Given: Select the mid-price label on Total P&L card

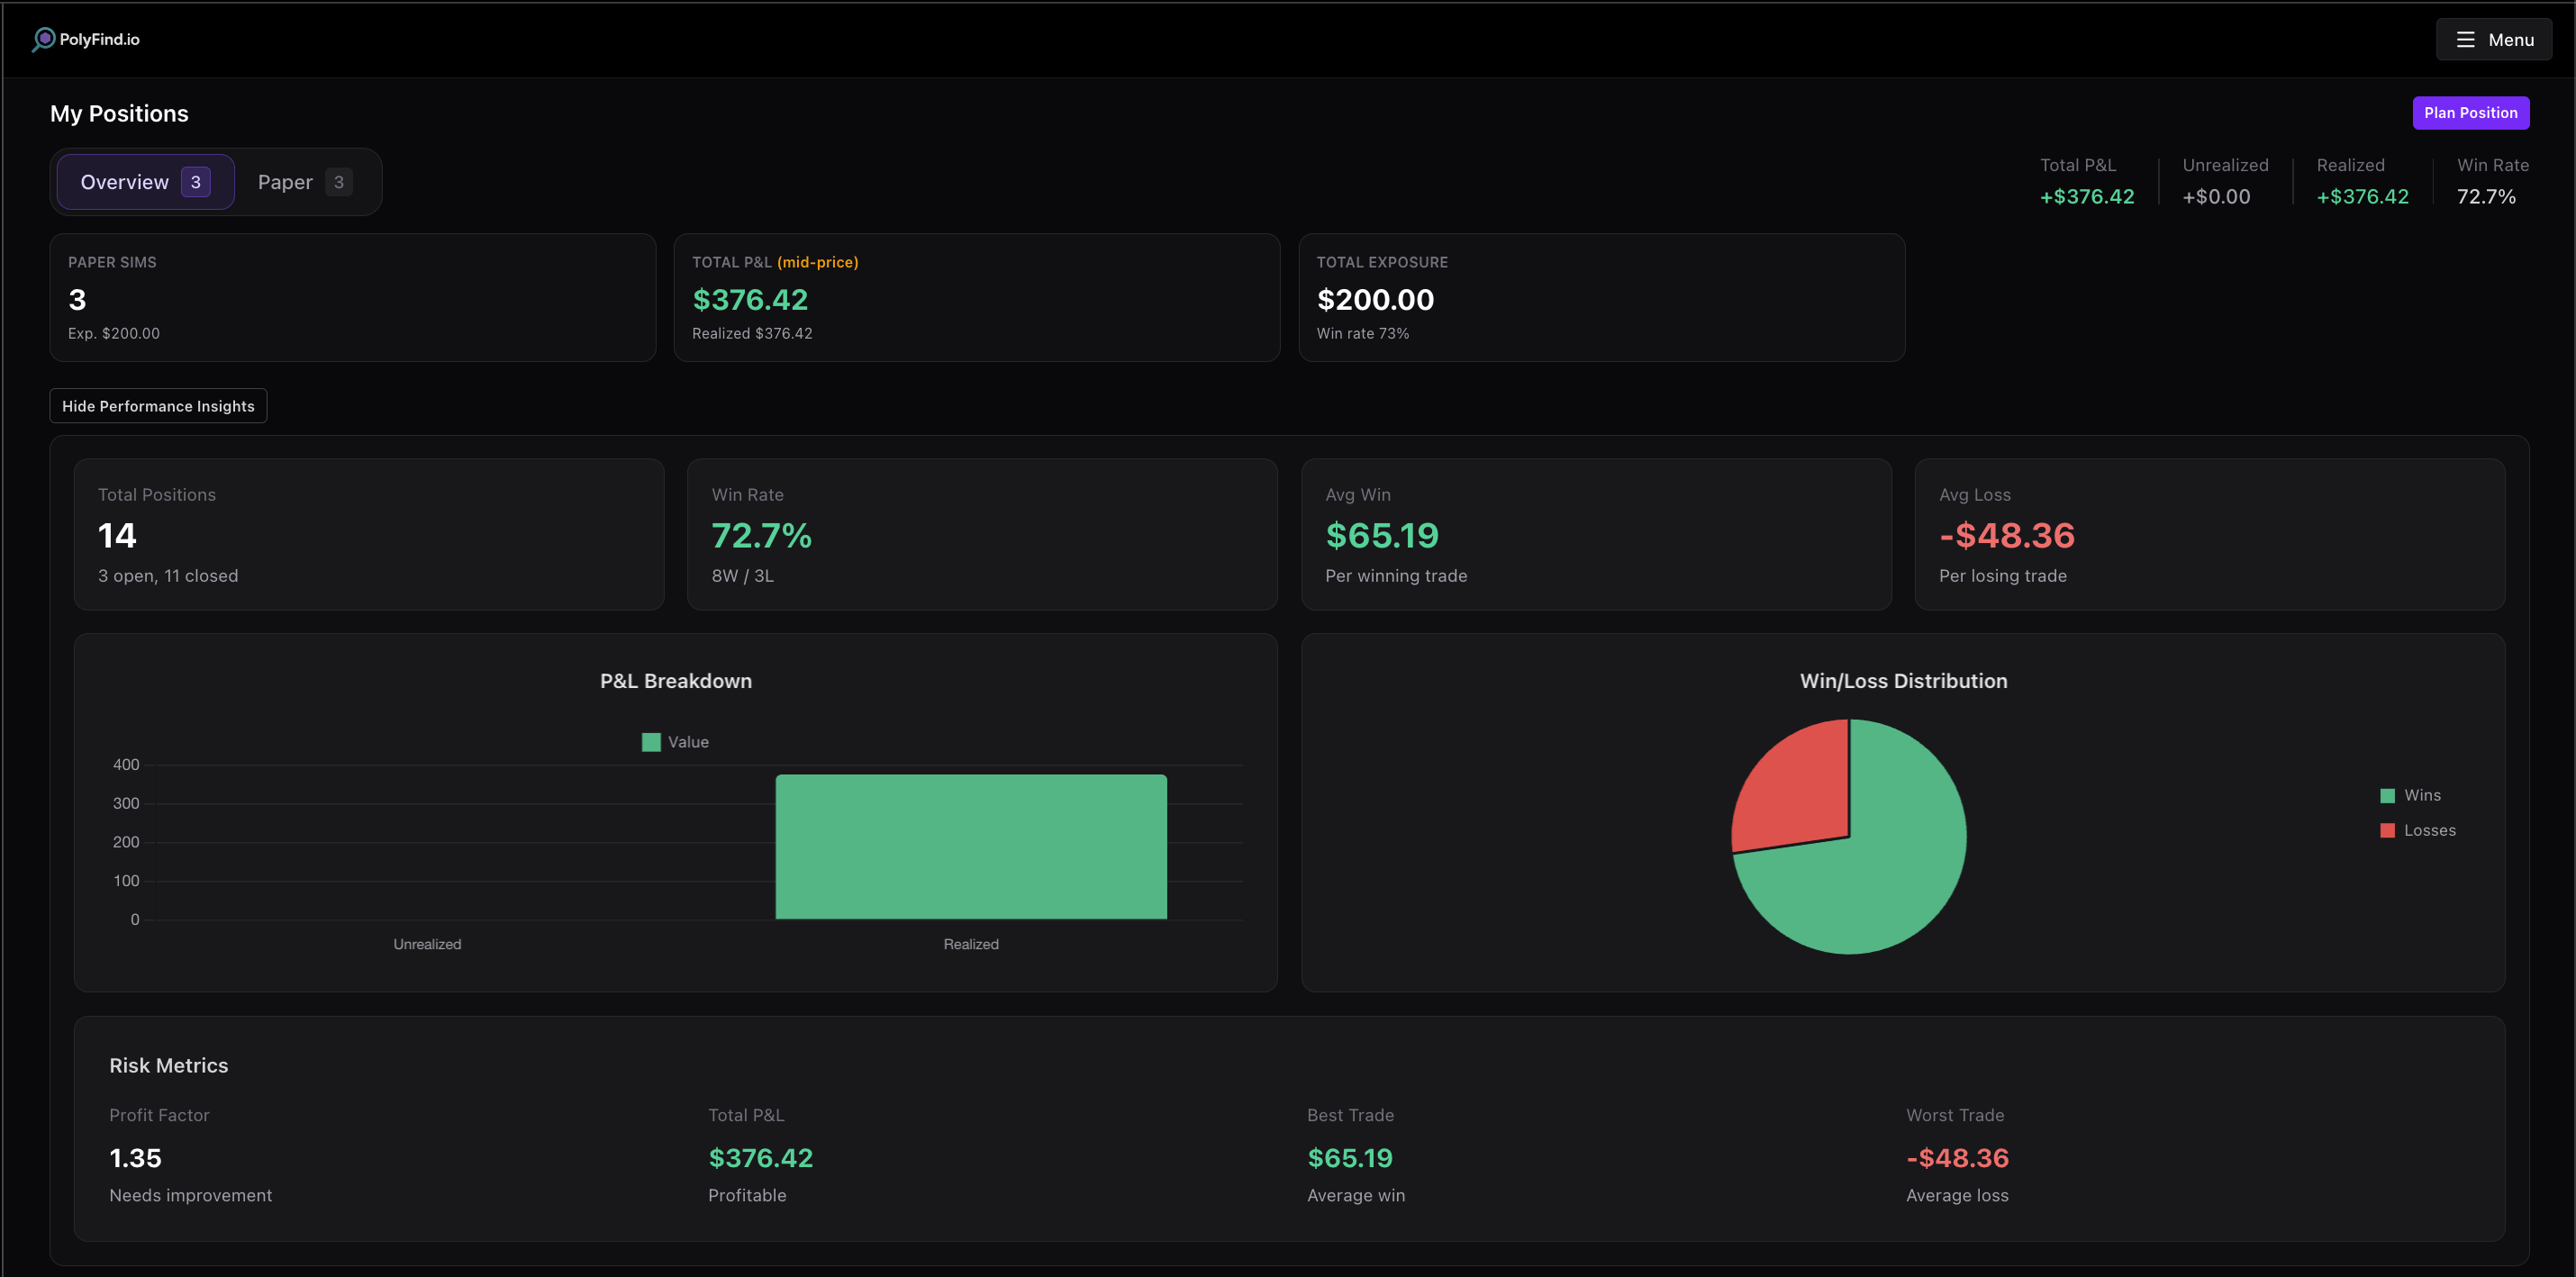Looking at the screenshot, I should point(818,262).
